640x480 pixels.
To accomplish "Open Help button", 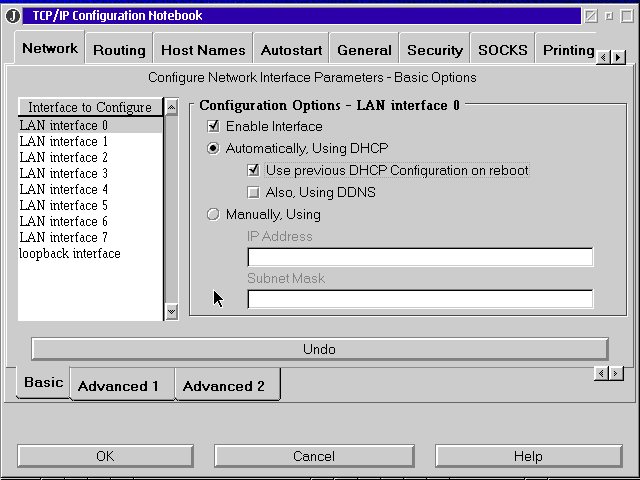I will coord(529,456).
